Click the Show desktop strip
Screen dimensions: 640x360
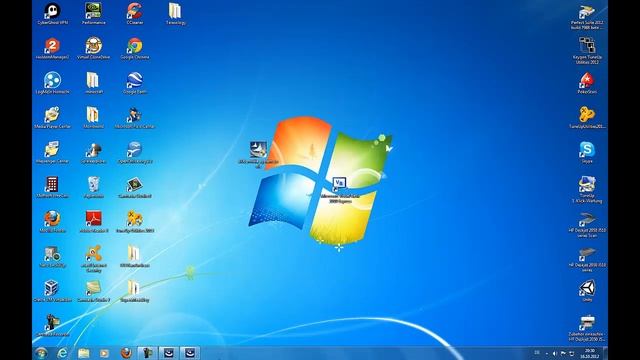(x=606, y=353)
